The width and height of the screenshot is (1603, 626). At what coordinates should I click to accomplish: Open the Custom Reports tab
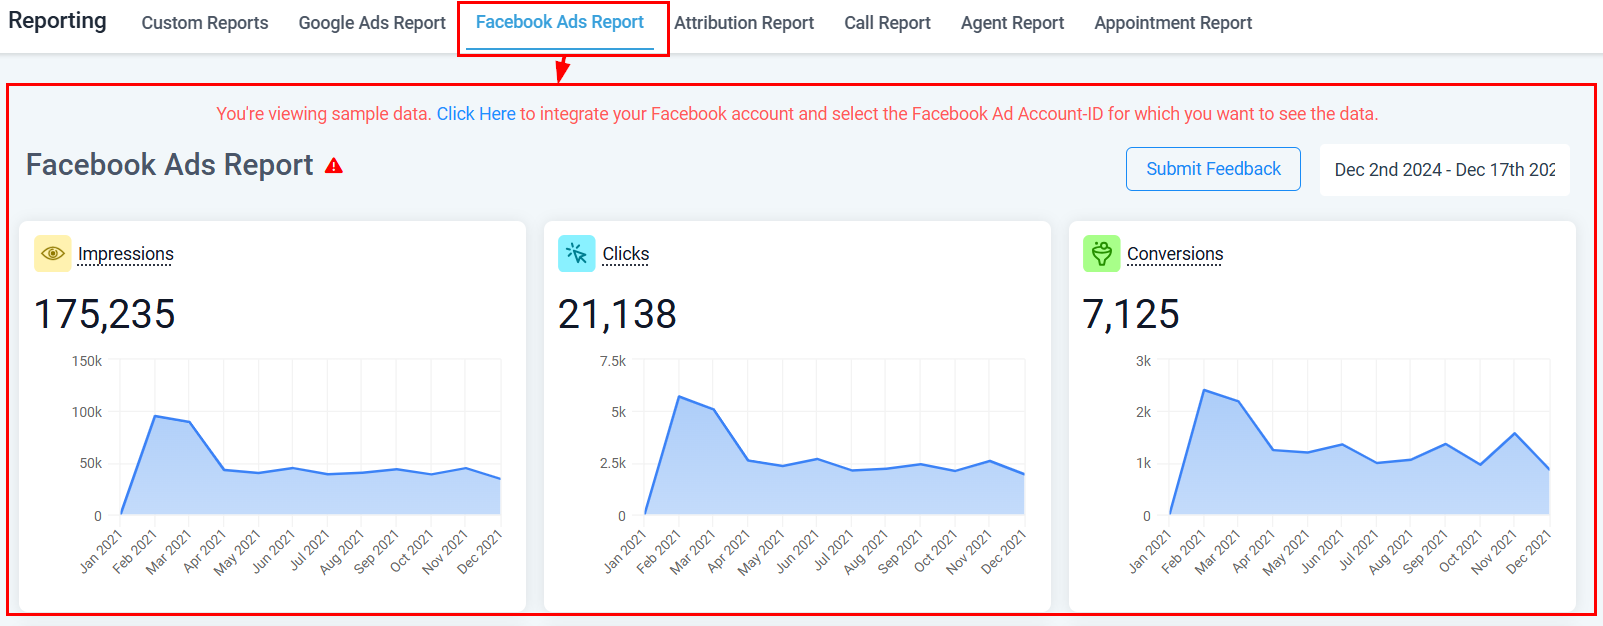(x=205, y=23)
